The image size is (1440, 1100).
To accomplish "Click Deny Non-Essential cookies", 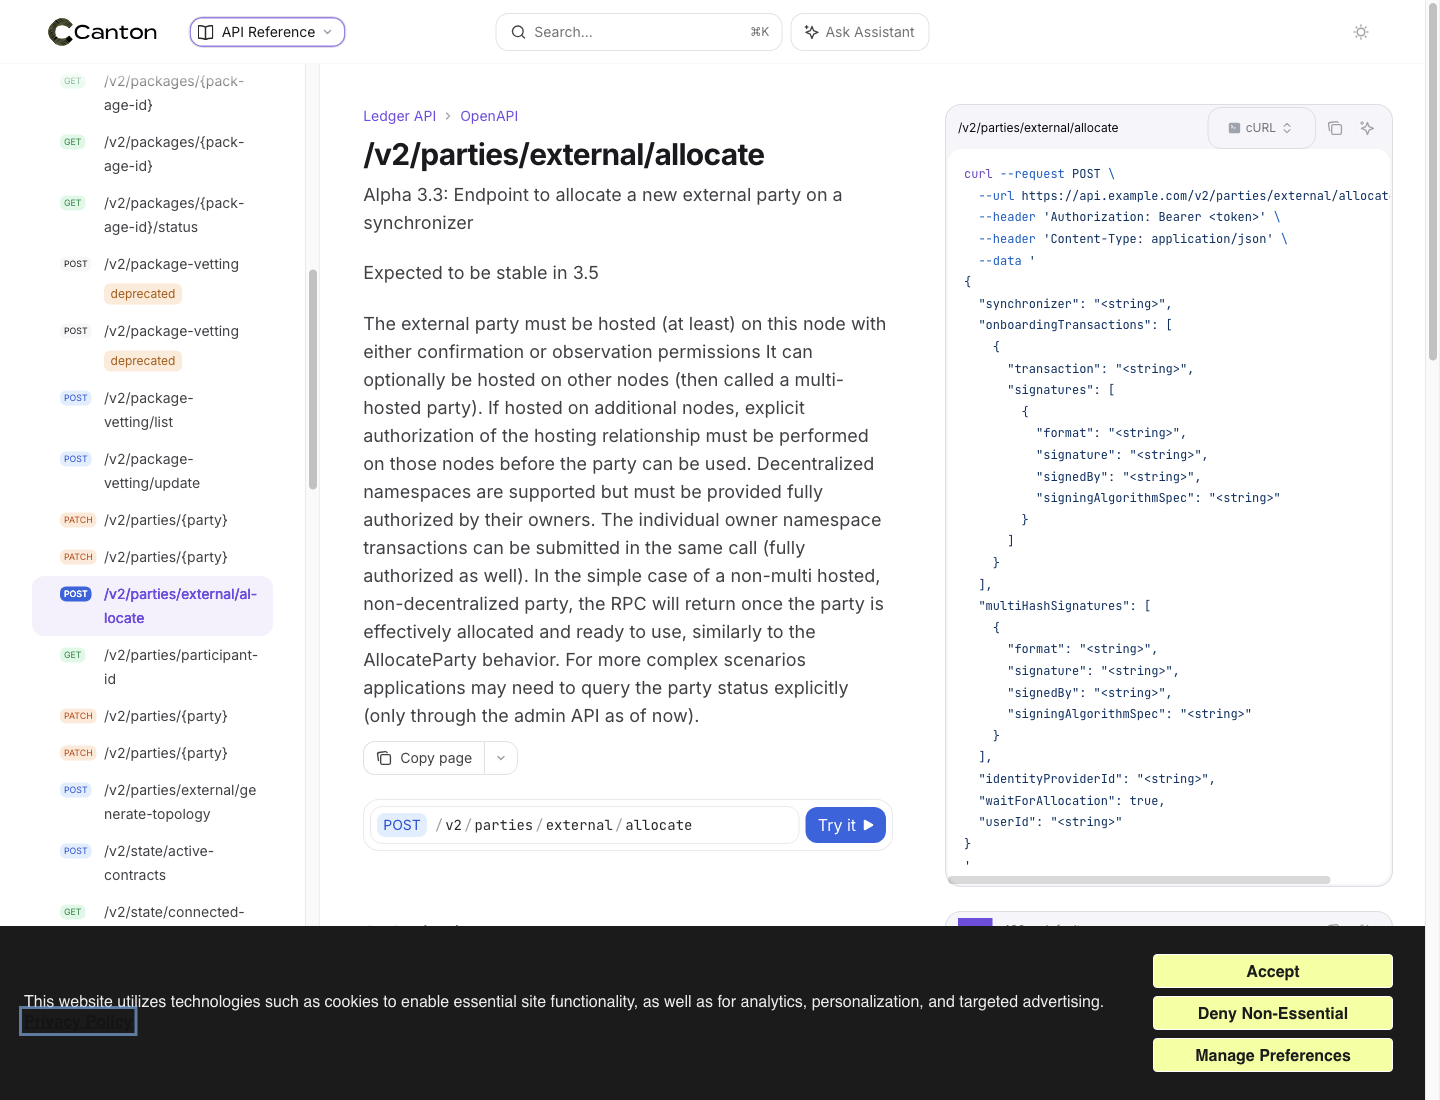I will 1273,1013.
